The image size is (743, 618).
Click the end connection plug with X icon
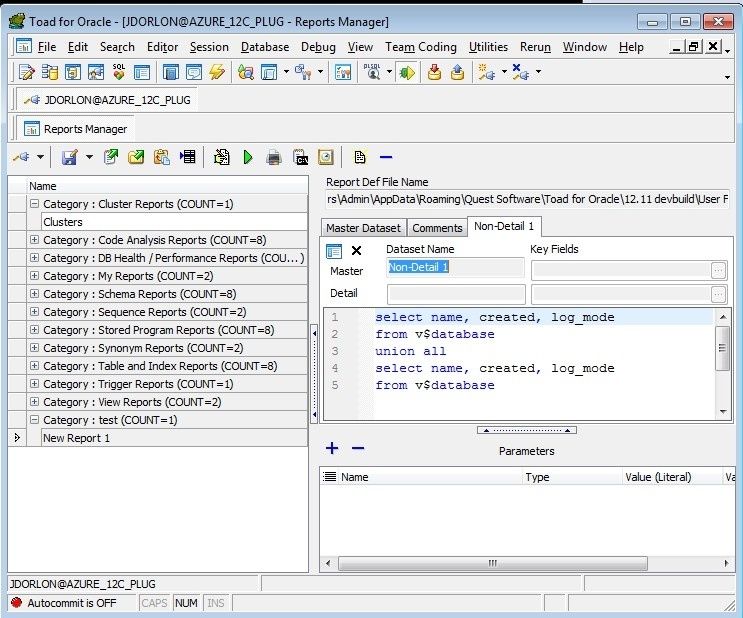click(x=520, y=72)
